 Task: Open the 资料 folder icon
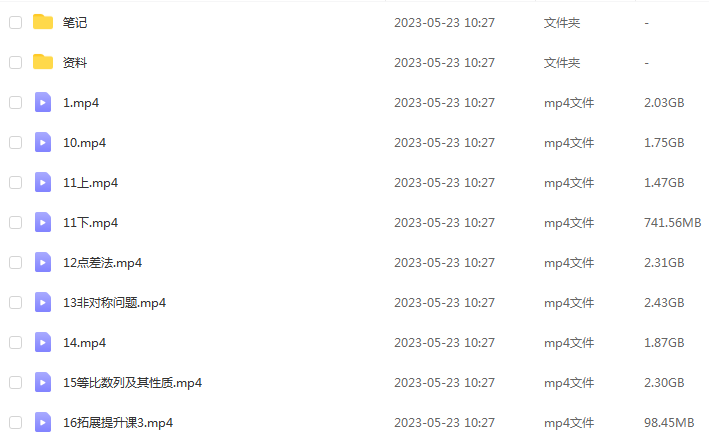(43, 62)
